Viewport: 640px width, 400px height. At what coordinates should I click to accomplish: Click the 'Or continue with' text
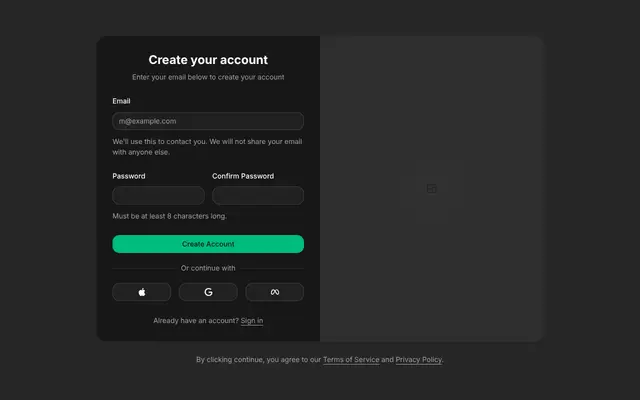coord(208,268)
